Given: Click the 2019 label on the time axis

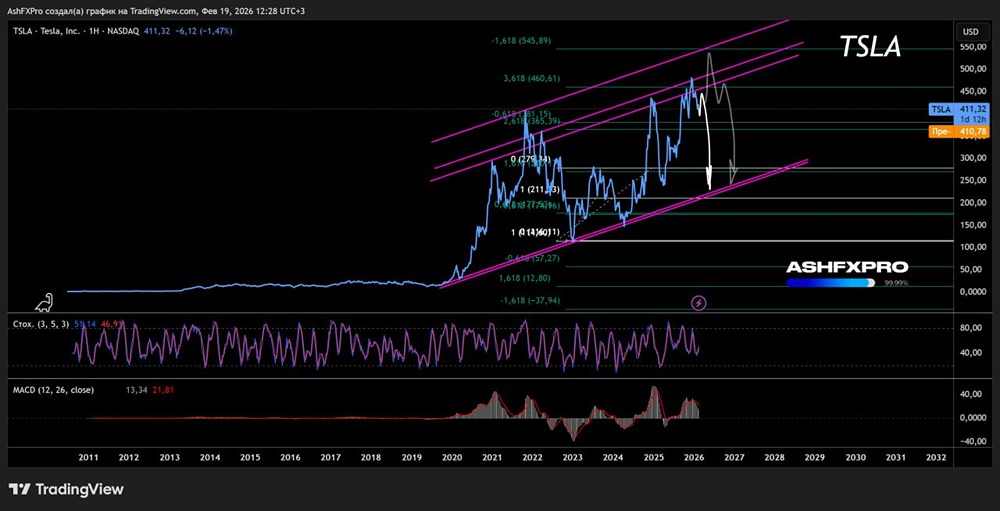Looking at the screenshot, I should coord(411,457).
